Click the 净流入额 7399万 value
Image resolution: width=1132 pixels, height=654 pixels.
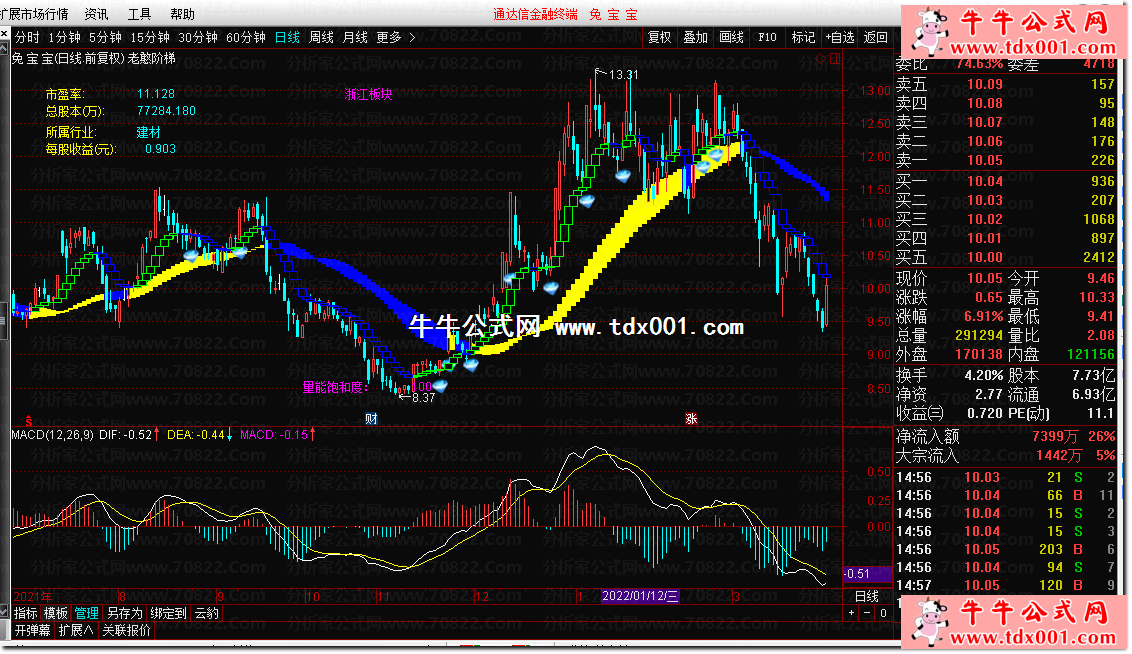1055,436
